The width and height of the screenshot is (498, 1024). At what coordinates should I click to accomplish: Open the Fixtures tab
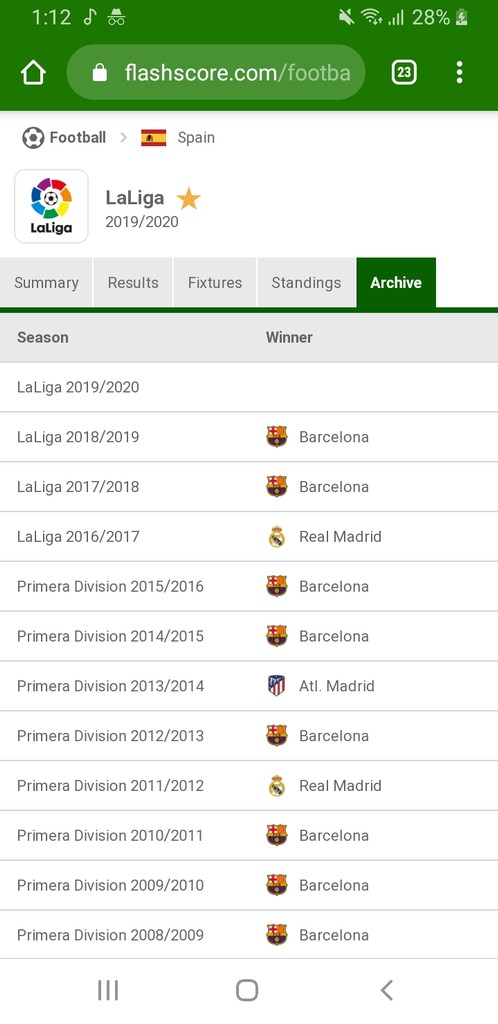pos(215,283)
